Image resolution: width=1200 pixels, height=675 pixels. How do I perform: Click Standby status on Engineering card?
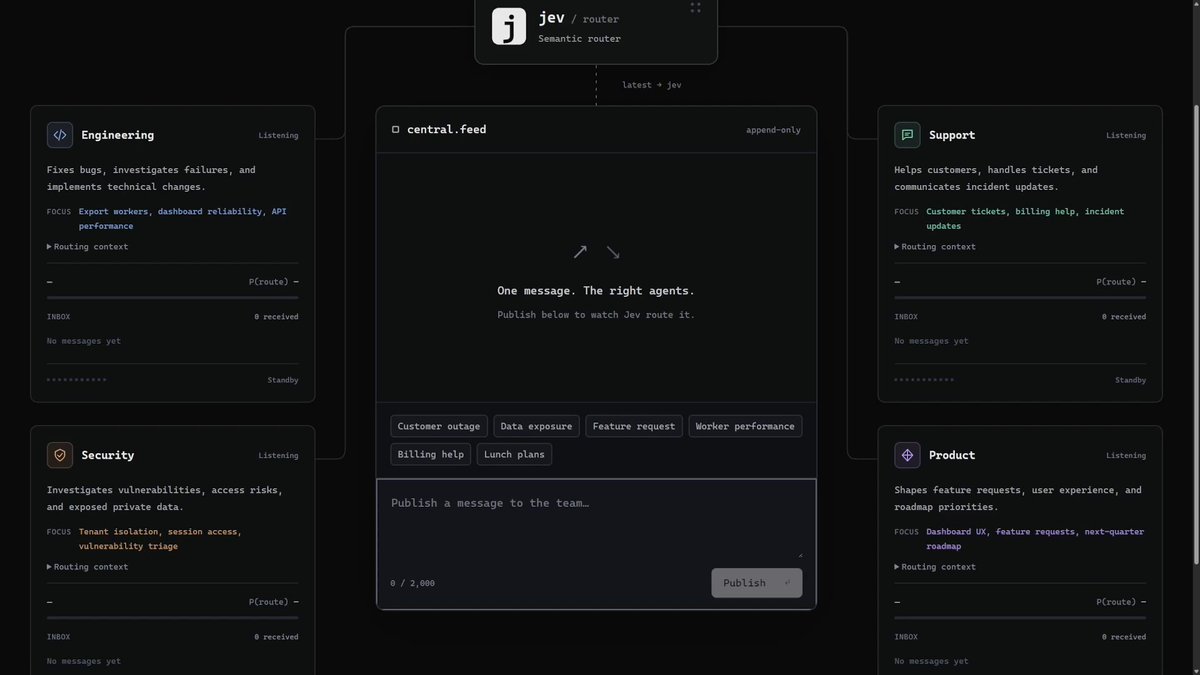(282, 380)
